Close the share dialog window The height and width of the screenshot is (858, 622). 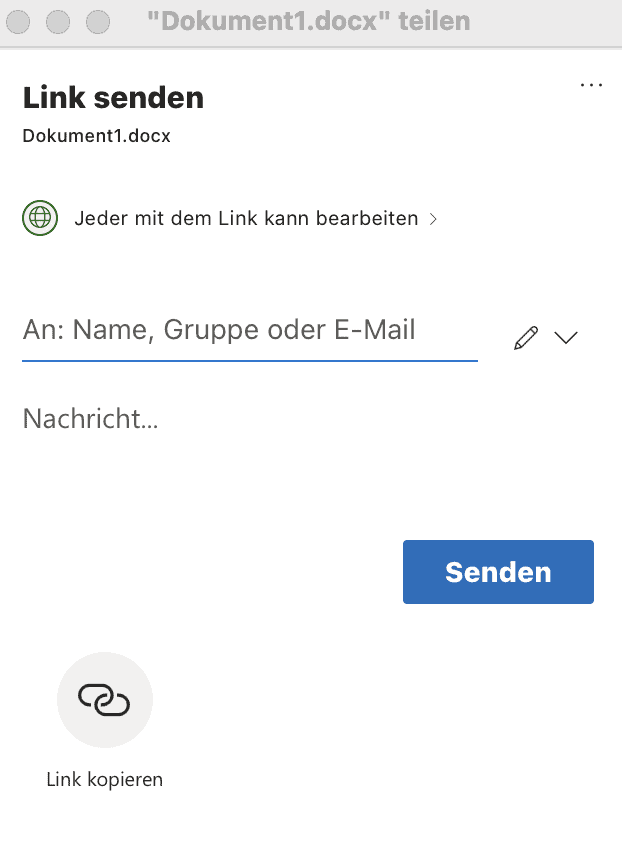18,22
